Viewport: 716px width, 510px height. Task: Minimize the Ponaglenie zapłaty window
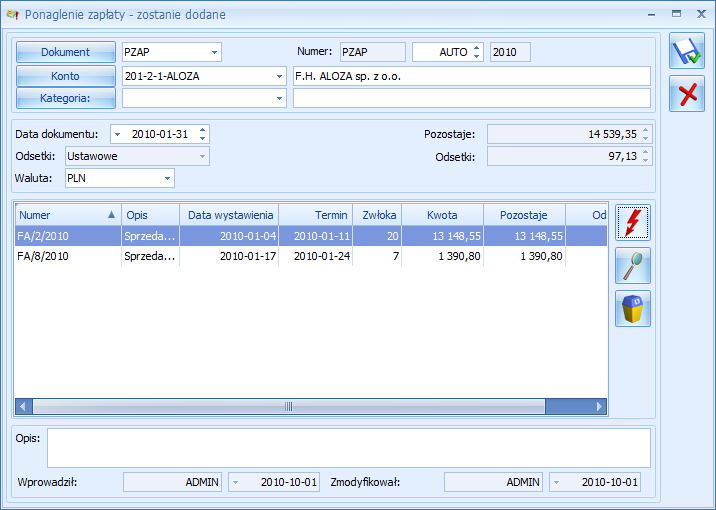652,15
